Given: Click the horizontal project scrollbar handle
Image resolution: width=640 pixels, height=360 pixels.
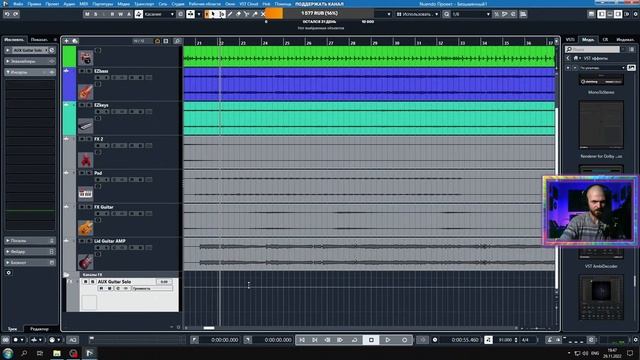Looking at the screenshot, I should [x=209, y=328].
